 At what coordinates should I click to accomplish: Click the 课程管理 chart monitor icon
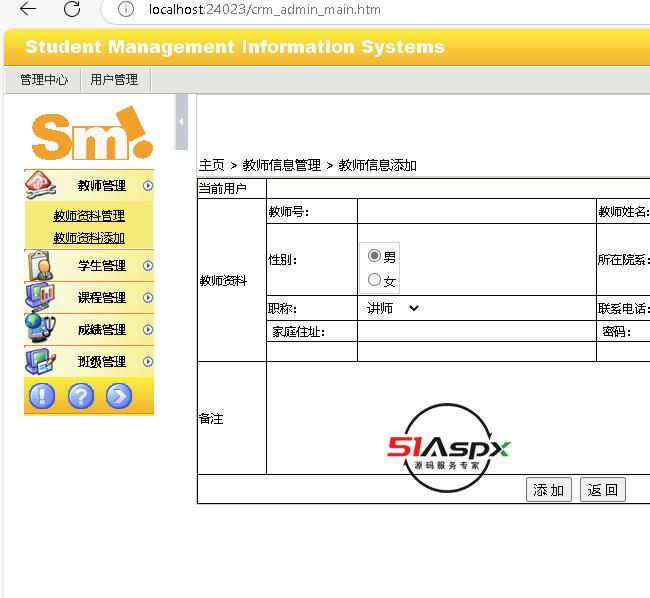click(x=40, y=297)
